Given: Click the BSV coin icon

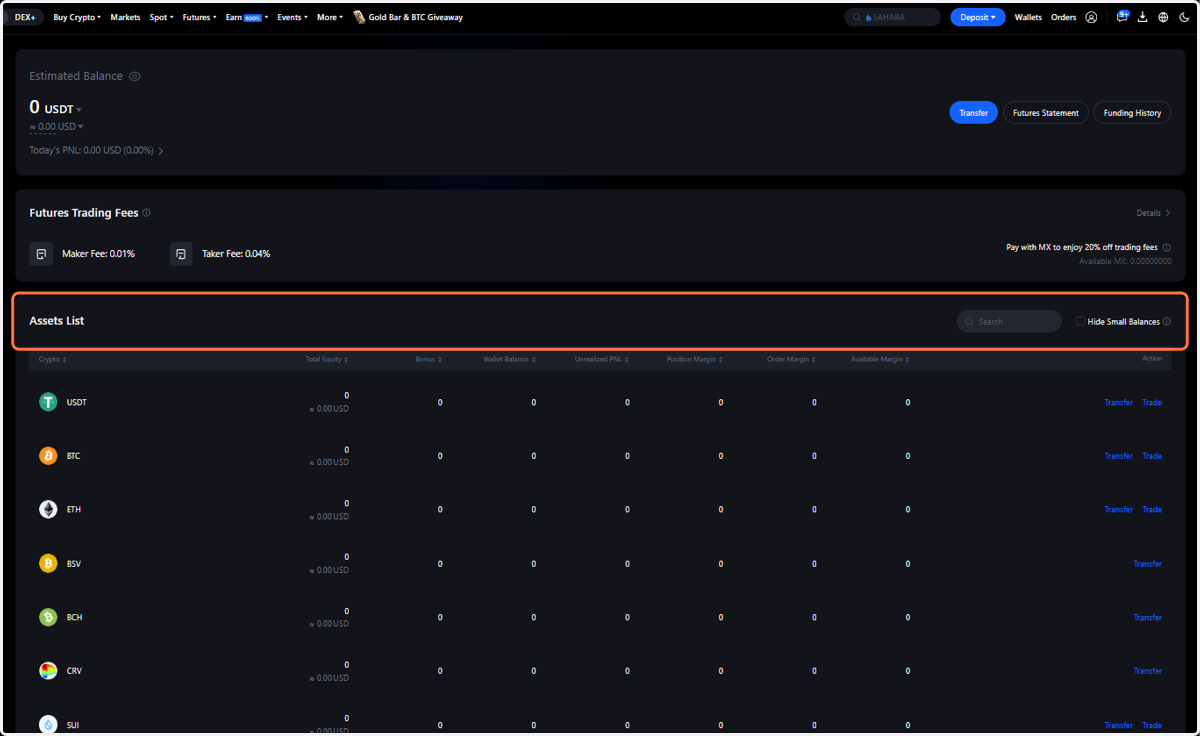Looking at the screenshot, I should (48, 564).
